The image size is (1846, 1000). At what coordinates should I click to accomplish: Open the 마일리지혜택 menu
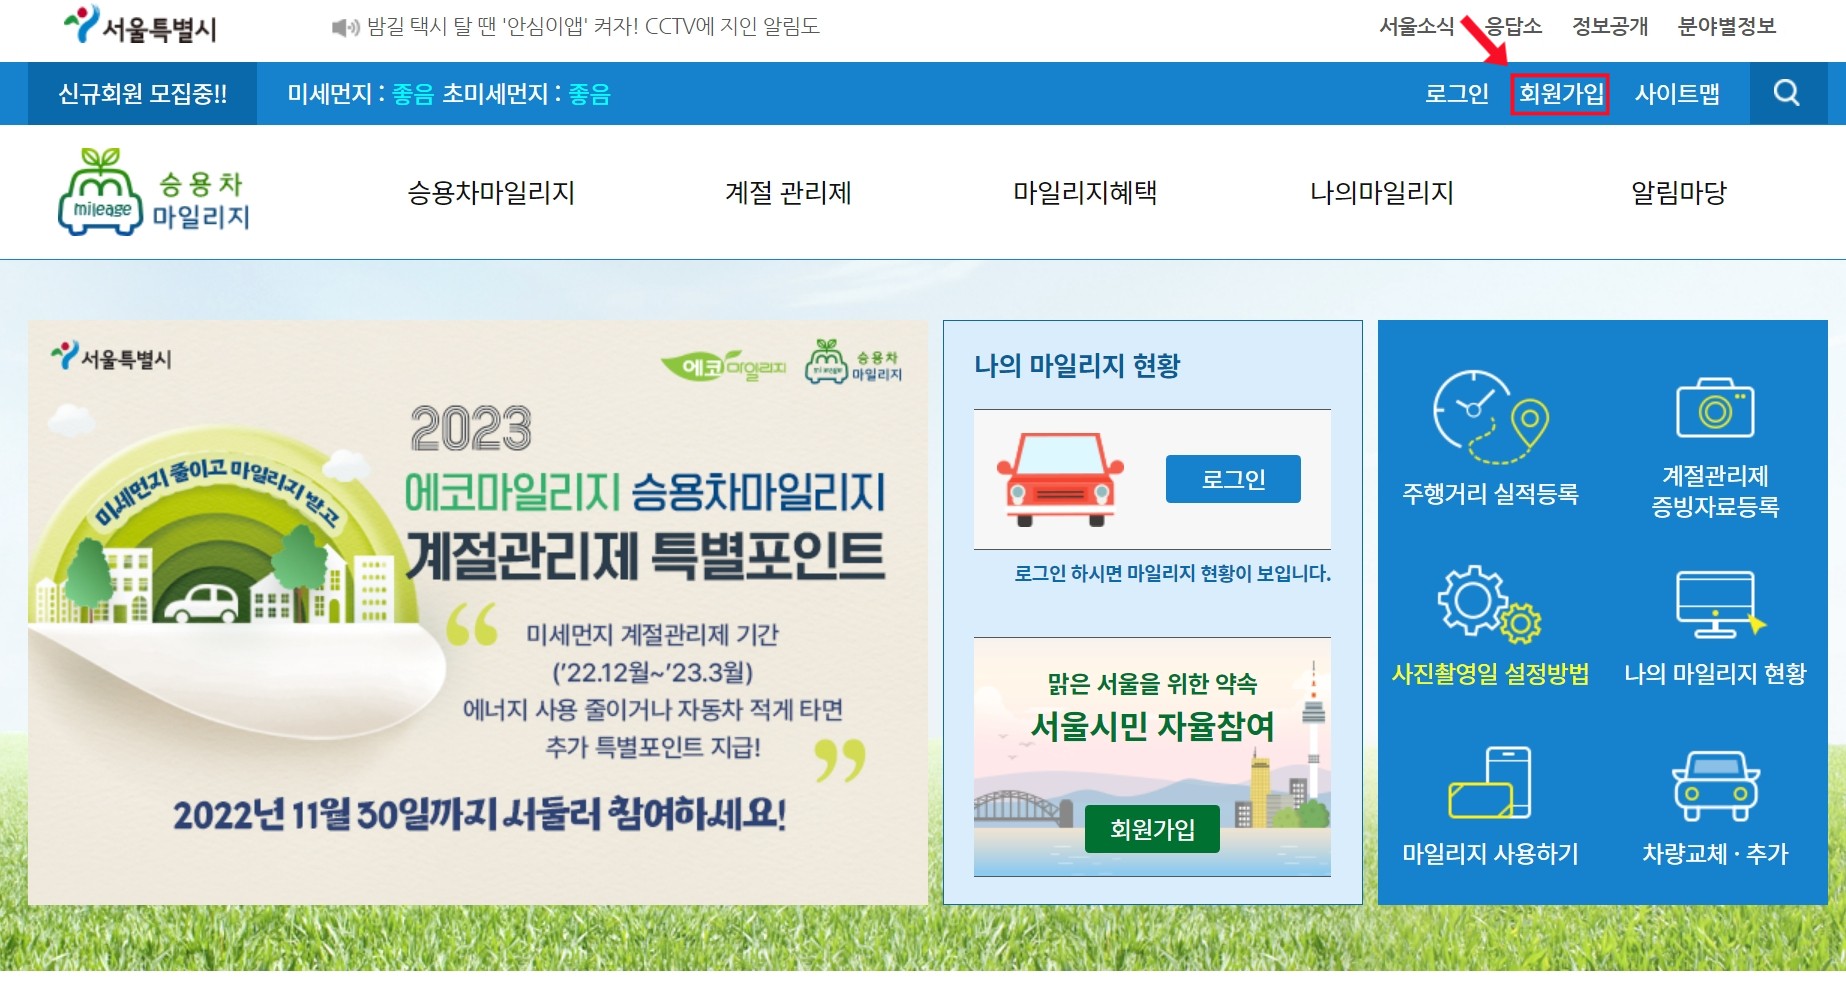point(1085,192)
